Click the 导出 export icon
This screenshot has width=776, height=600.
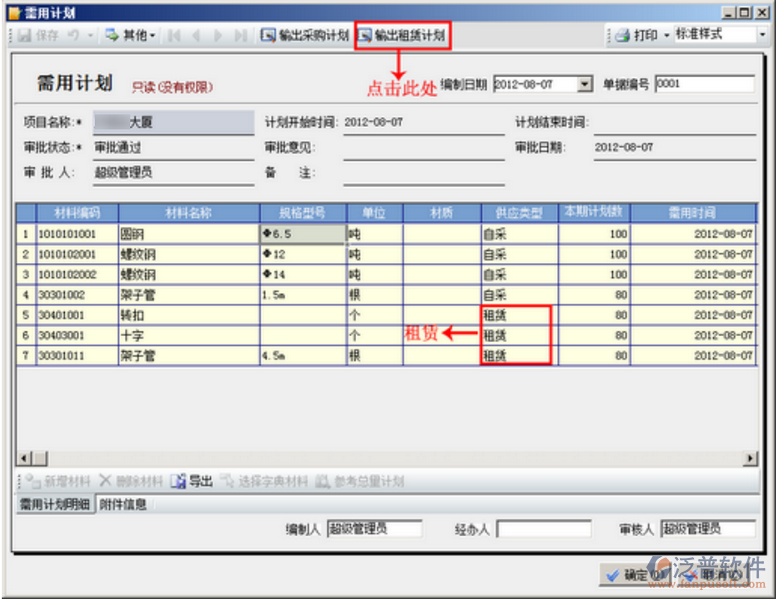point(179,482)
